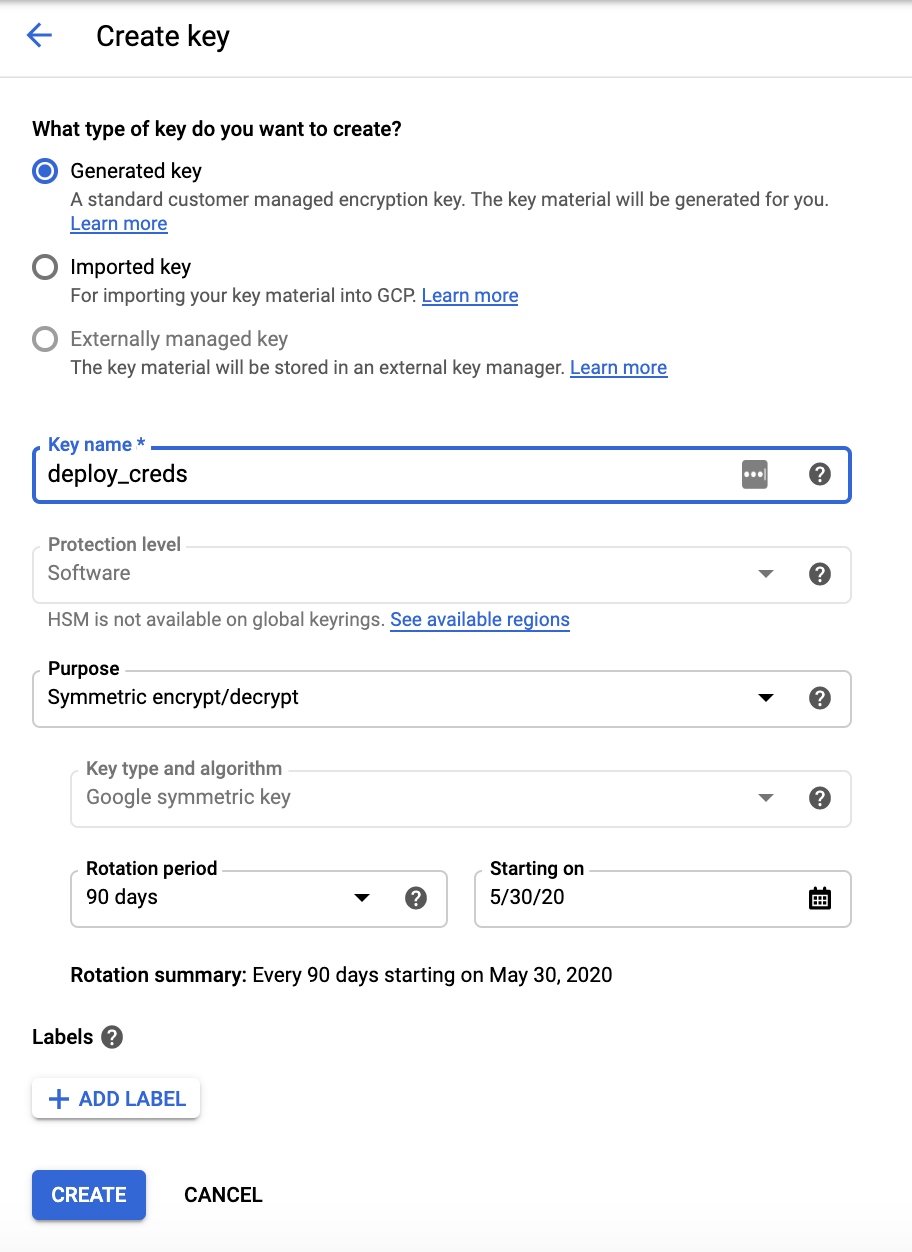Select the Imported key option
This screenshot has height=1252, width=912.
[x=44, y=267]
